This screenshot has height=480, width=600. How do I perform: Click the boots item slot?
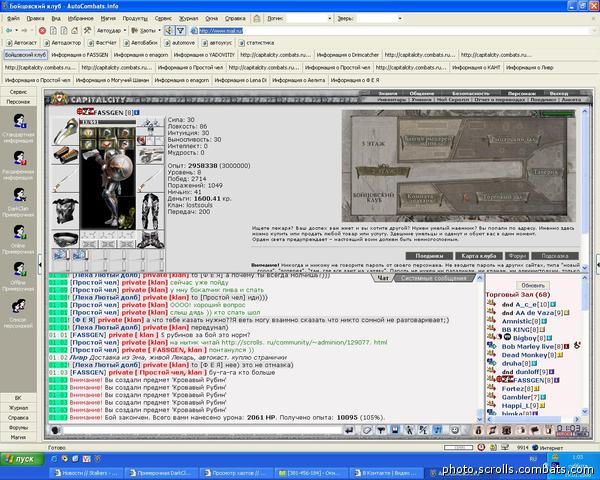coord(151,240)
